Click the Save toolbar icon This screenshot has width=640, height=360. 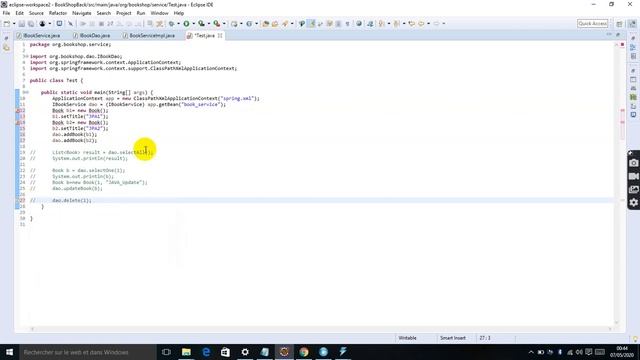22,24
